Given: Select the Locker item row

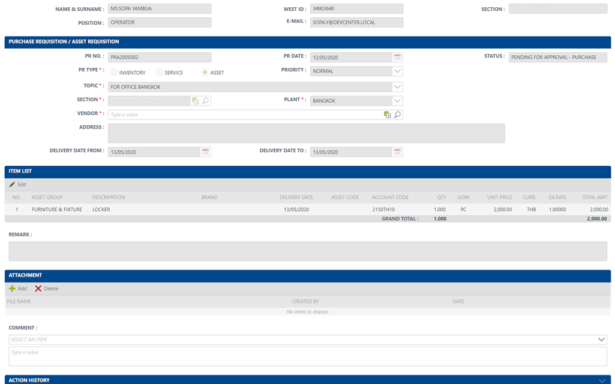Looking at the screenshot, I should (308, 209).
